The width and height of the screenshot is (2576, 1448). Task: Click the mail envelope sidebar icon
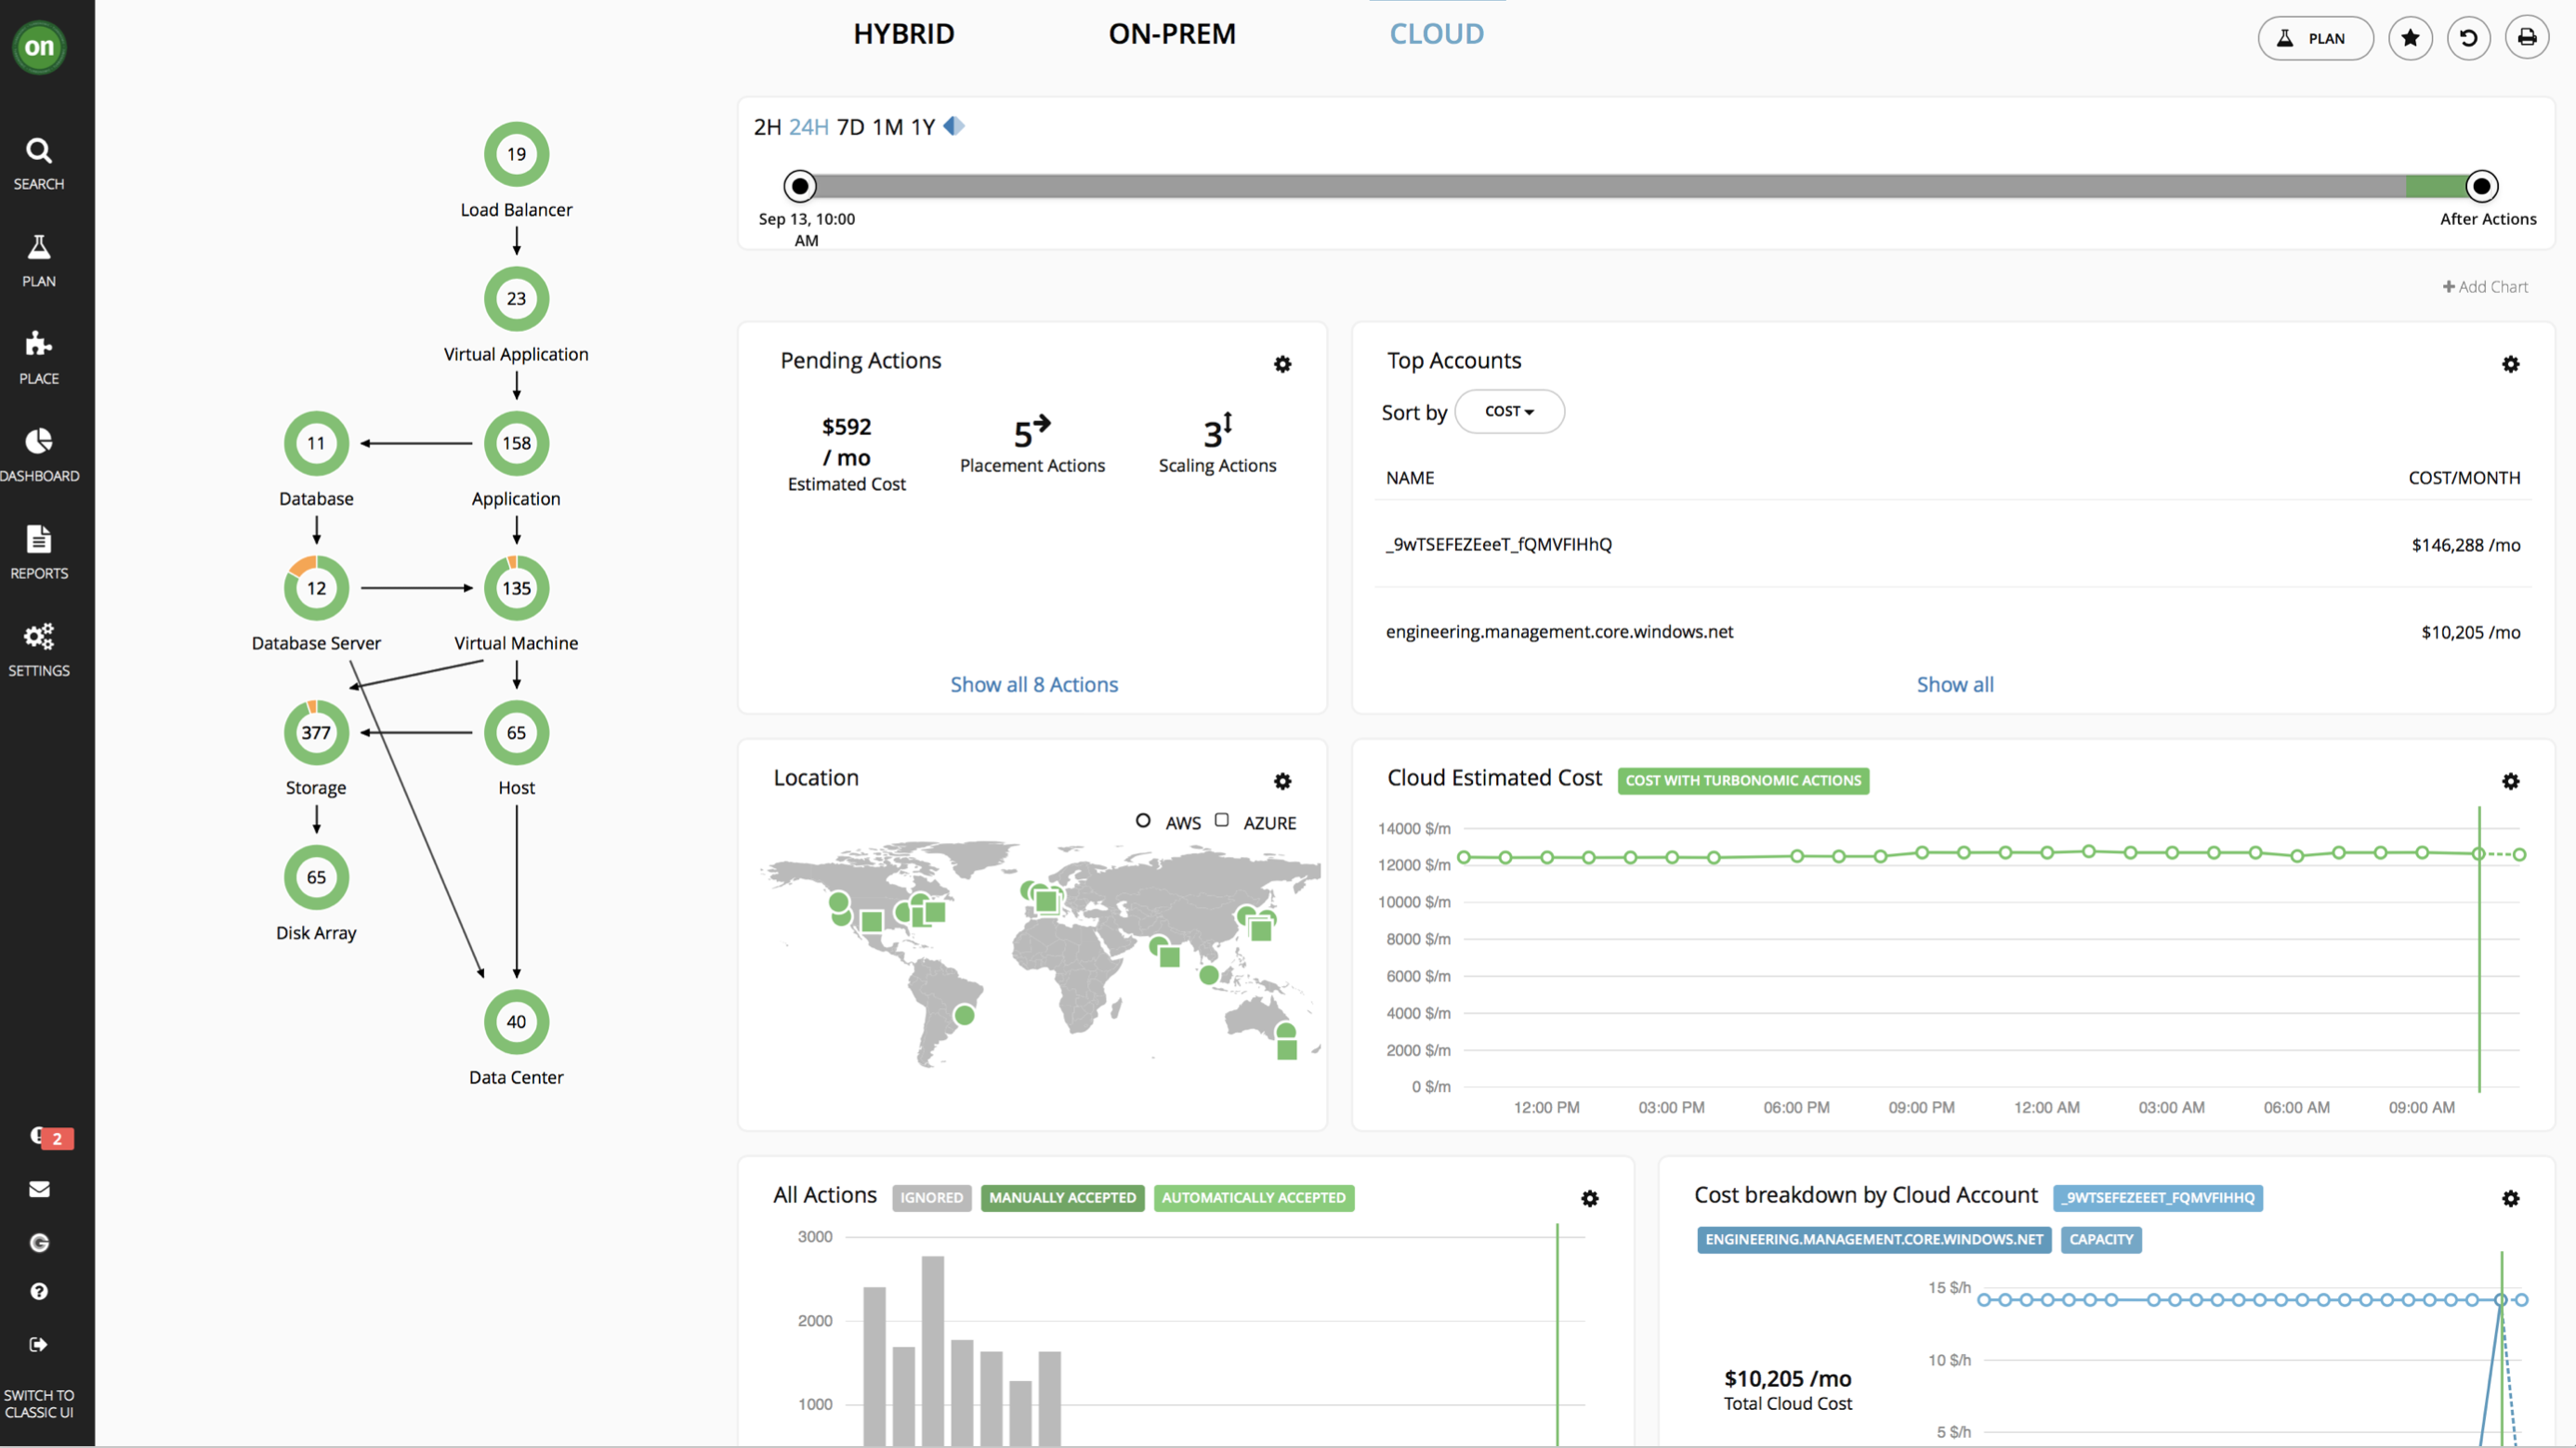[x=39, y=1189]
